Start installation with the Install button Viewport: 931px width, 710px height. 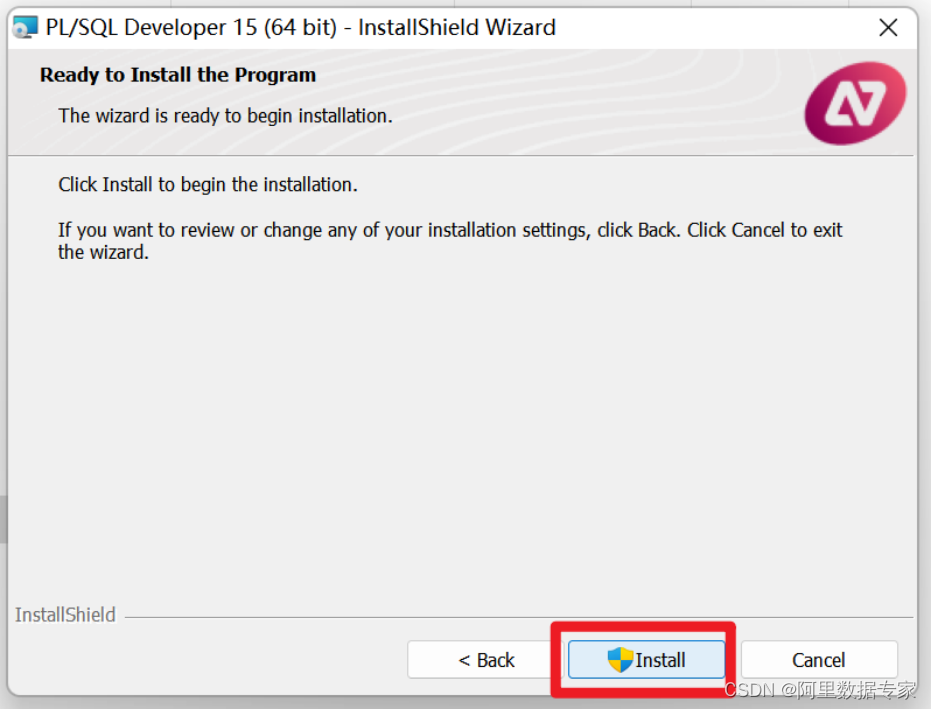coord(647,660)
